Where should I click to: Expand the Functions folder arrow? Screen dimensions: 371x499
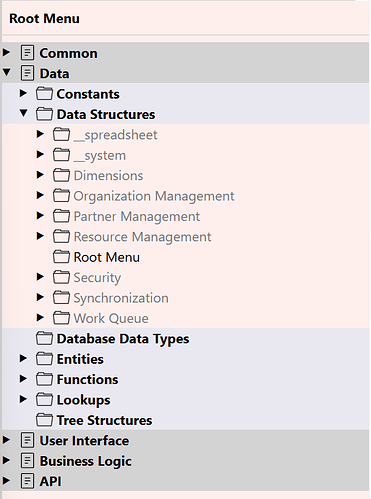(23, 379)
